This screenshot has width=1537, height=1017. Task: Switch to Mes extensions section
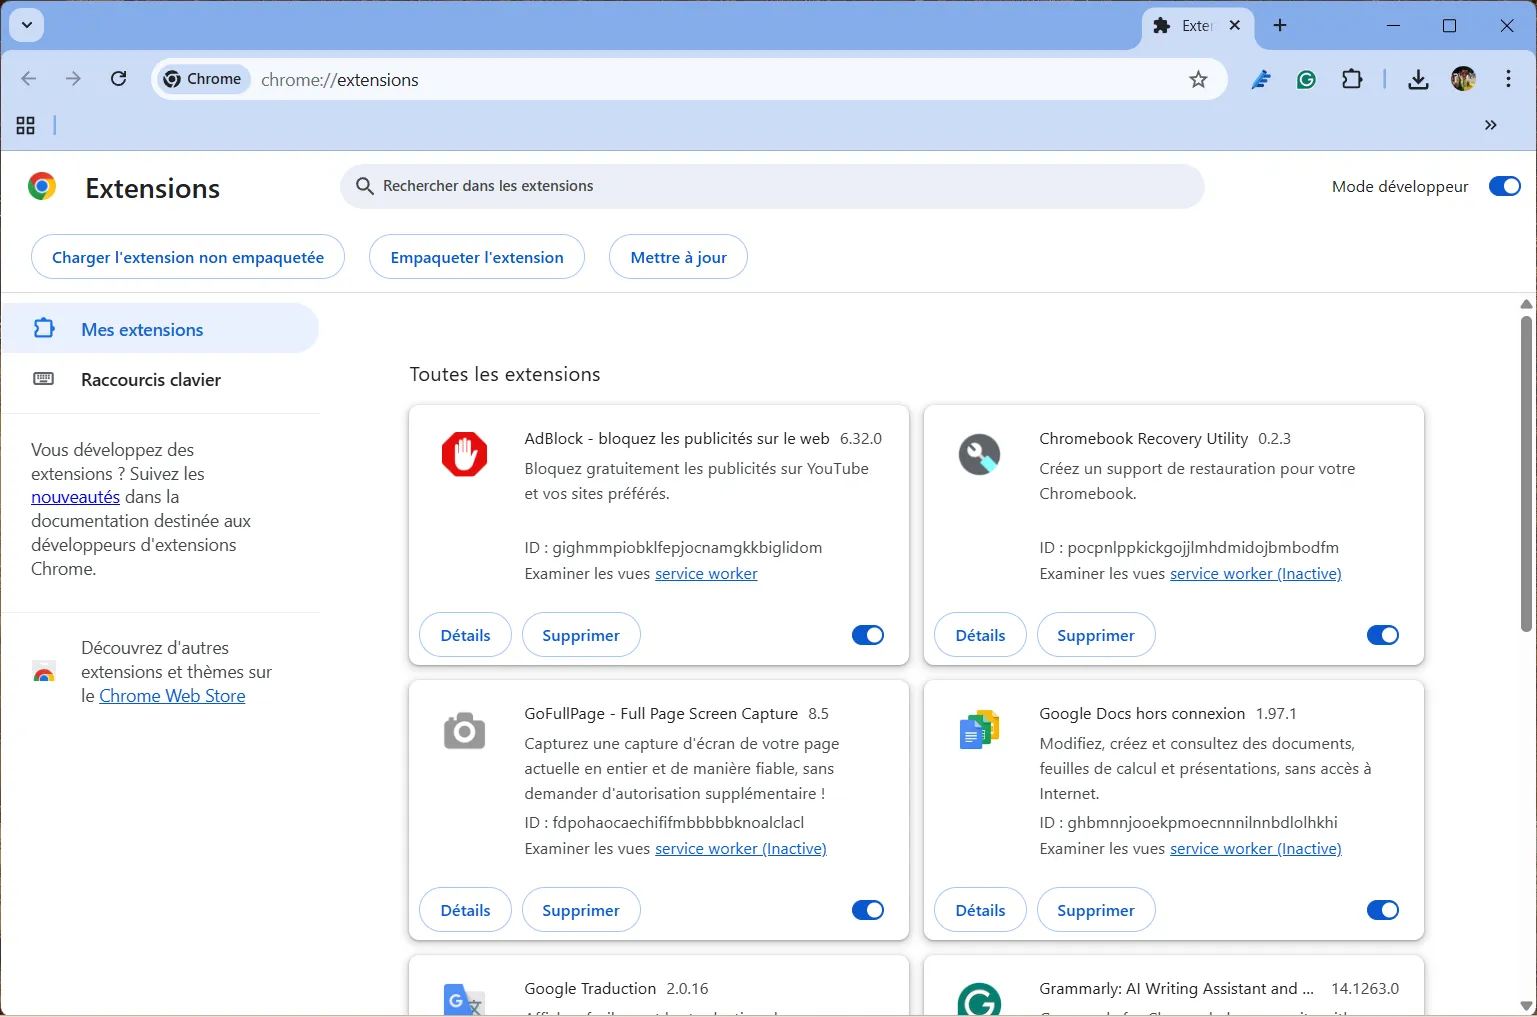click(x=142, y=328)
